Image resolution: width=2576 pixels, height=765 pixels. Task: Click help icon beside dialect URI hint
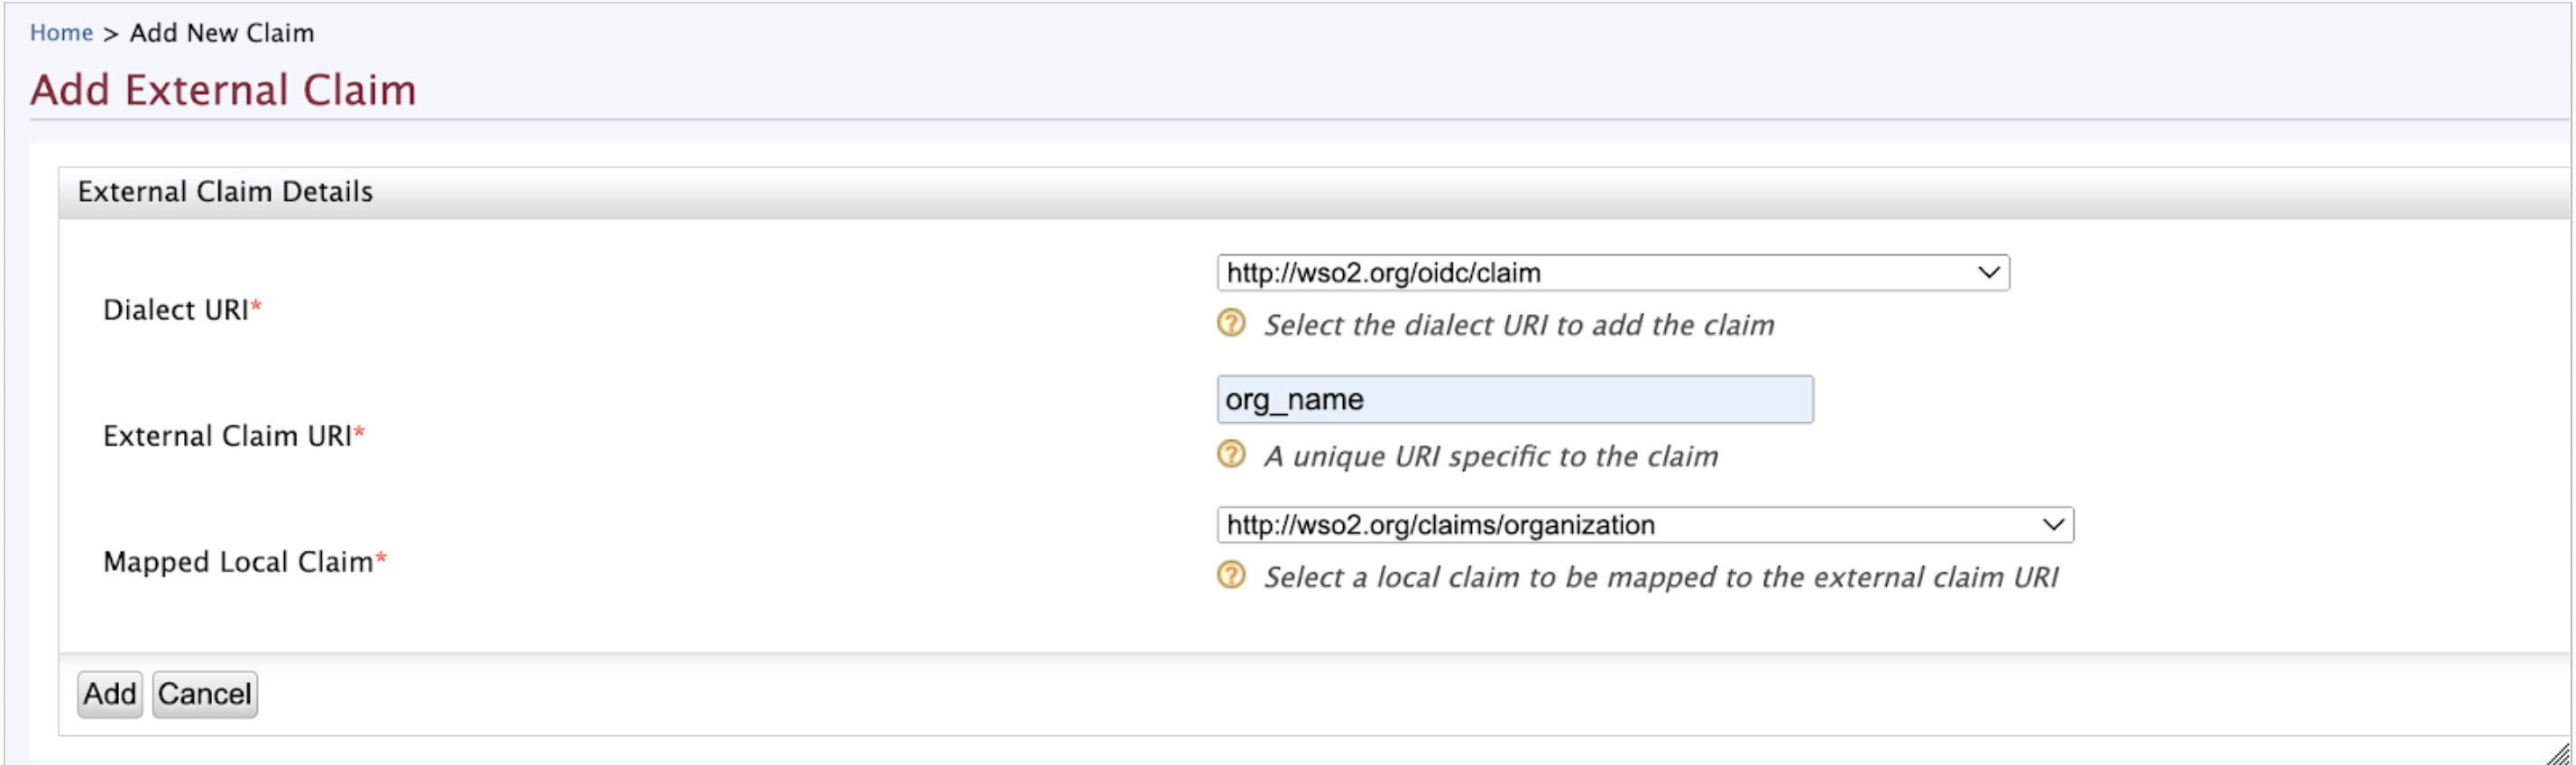click(x=1231, y=323)
